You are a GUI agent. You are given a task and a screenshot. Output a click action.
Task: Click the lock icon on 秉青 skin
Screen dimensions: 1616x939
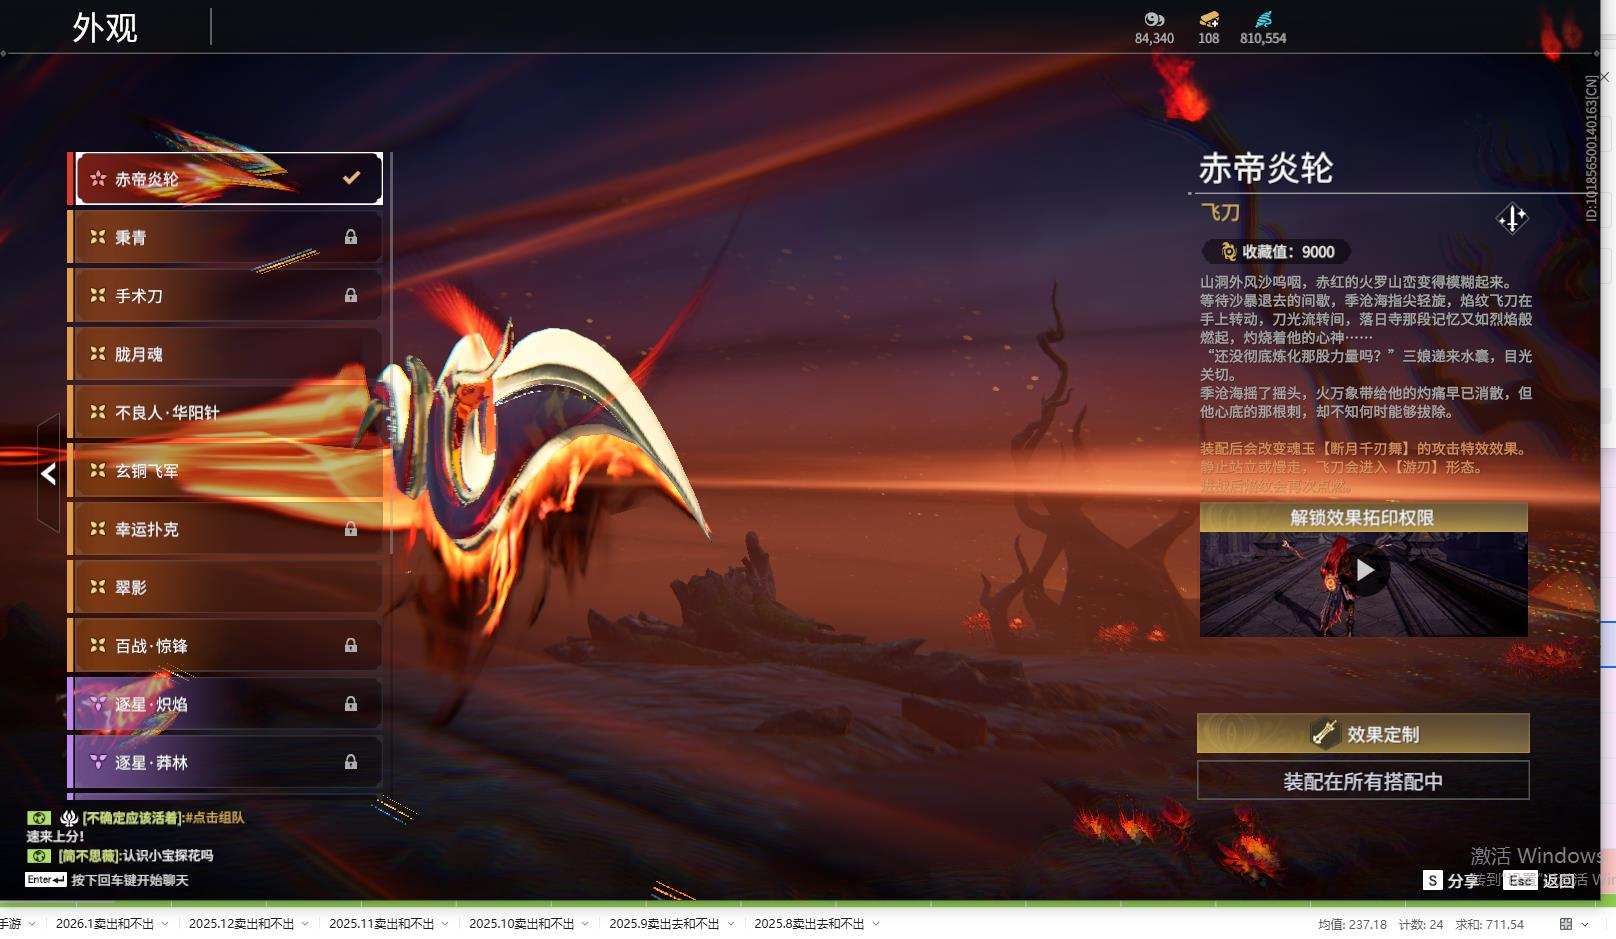pos(351,237)
